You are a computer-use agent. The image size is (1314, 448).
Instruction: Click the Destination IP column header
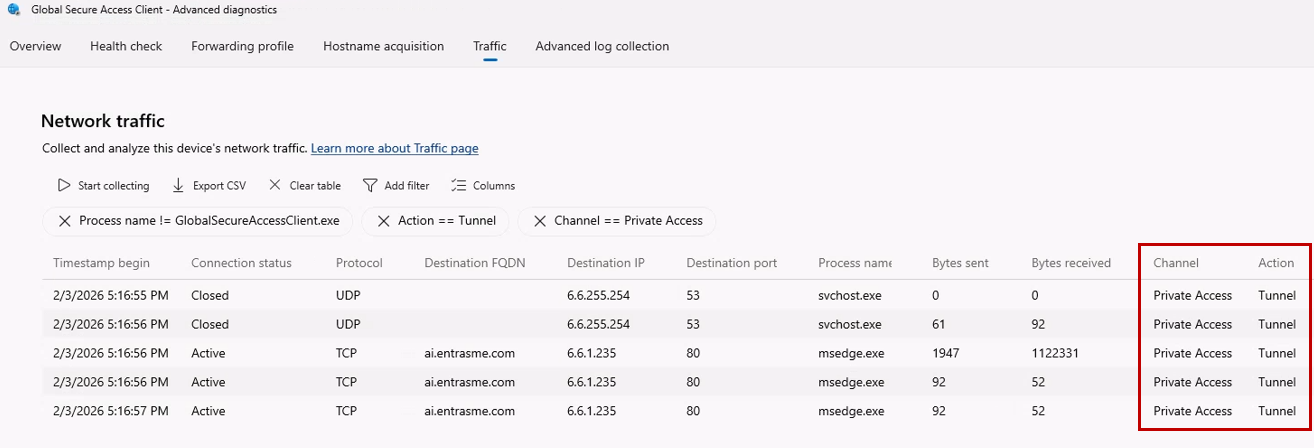[x=607, y=263]
